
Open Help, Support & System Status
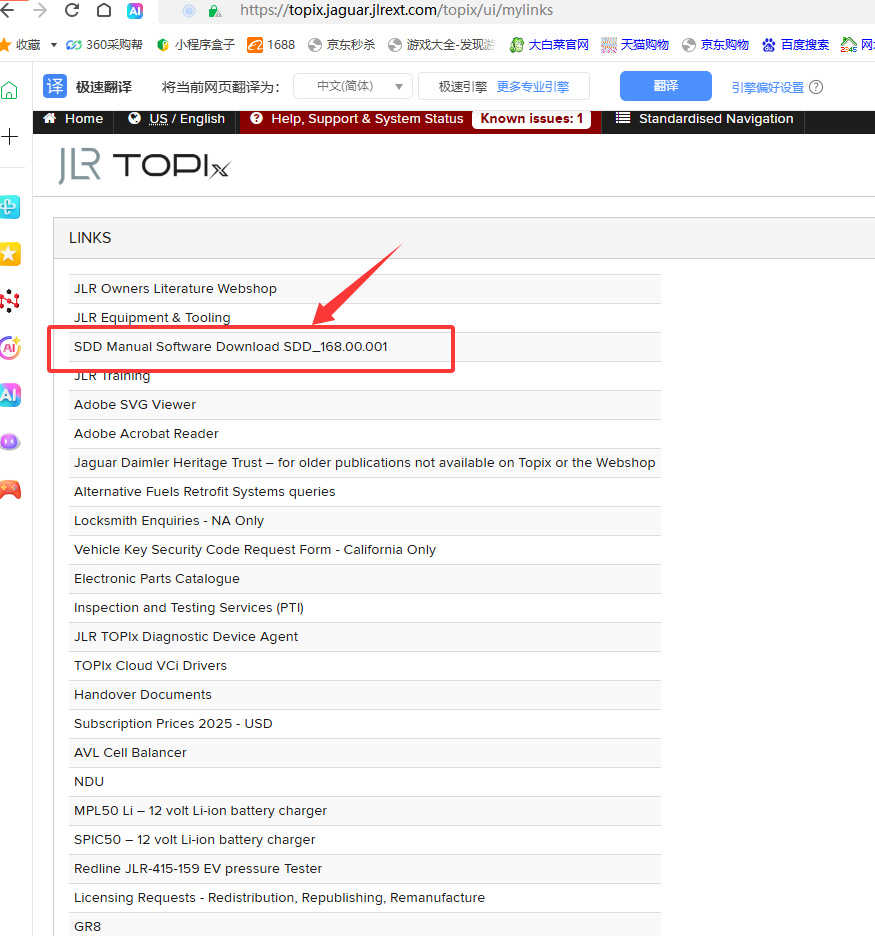pos(357,119)
